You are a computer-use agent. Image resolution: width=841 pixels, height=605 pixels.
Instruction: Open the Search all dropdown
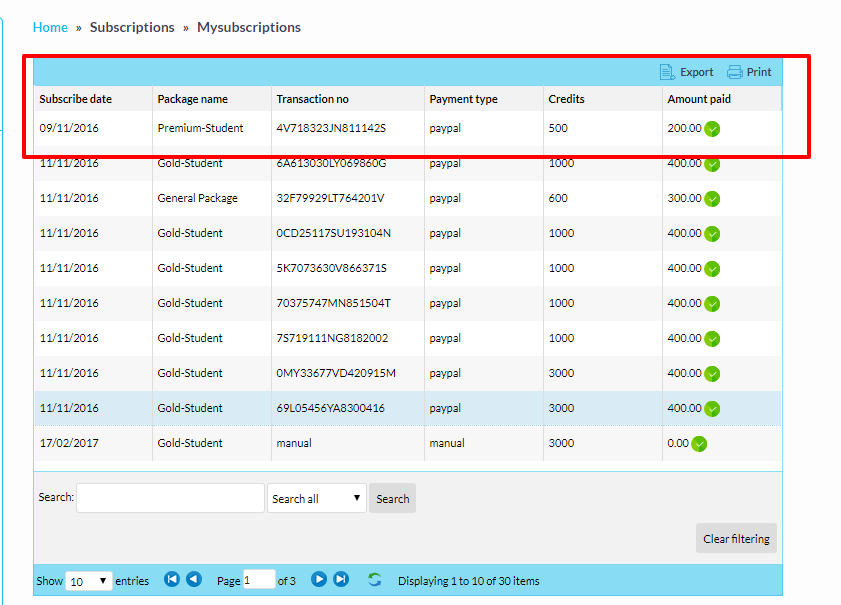pos(317,499)
